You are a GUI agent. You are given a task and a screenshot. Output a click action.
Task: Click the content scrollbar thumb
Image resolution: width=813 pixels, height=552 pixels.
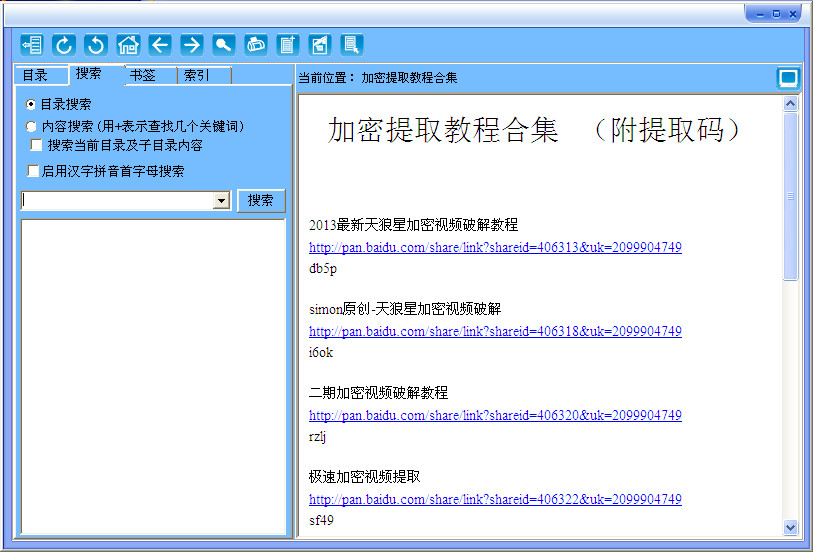[x=790, y=196]
